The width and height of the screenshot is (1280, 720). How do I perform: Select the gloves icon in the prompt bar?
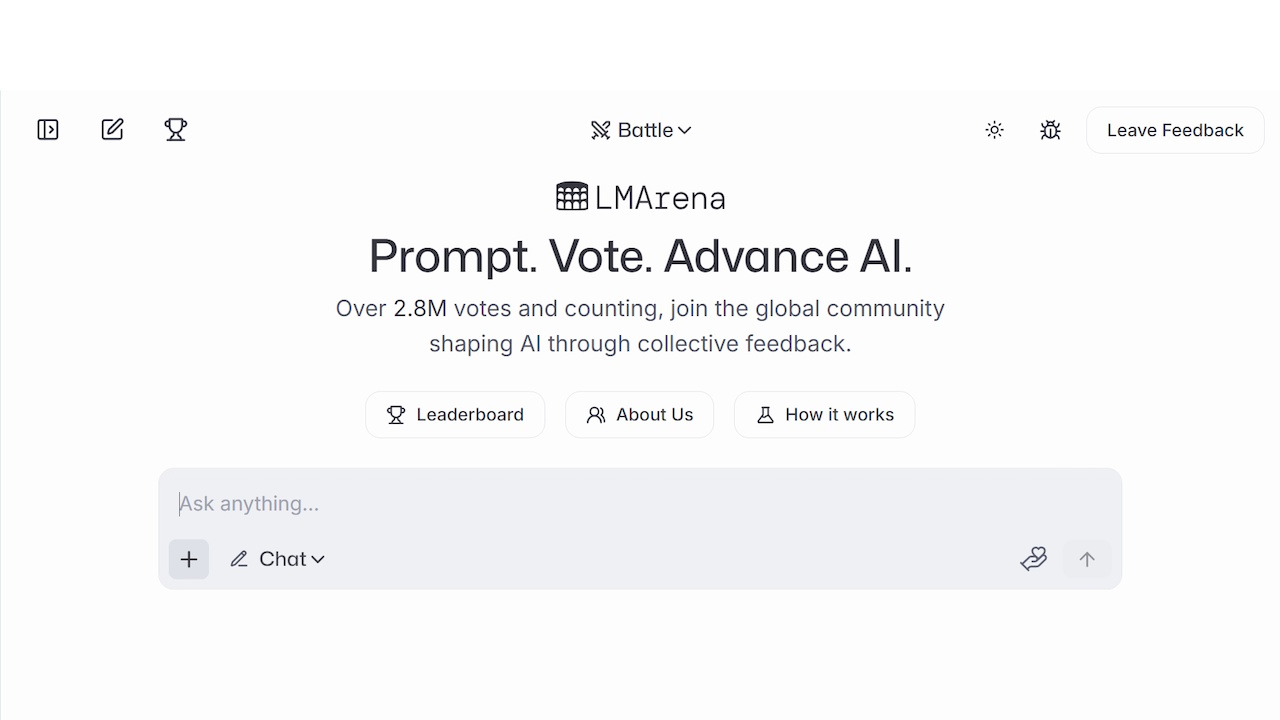[1034, 558]
